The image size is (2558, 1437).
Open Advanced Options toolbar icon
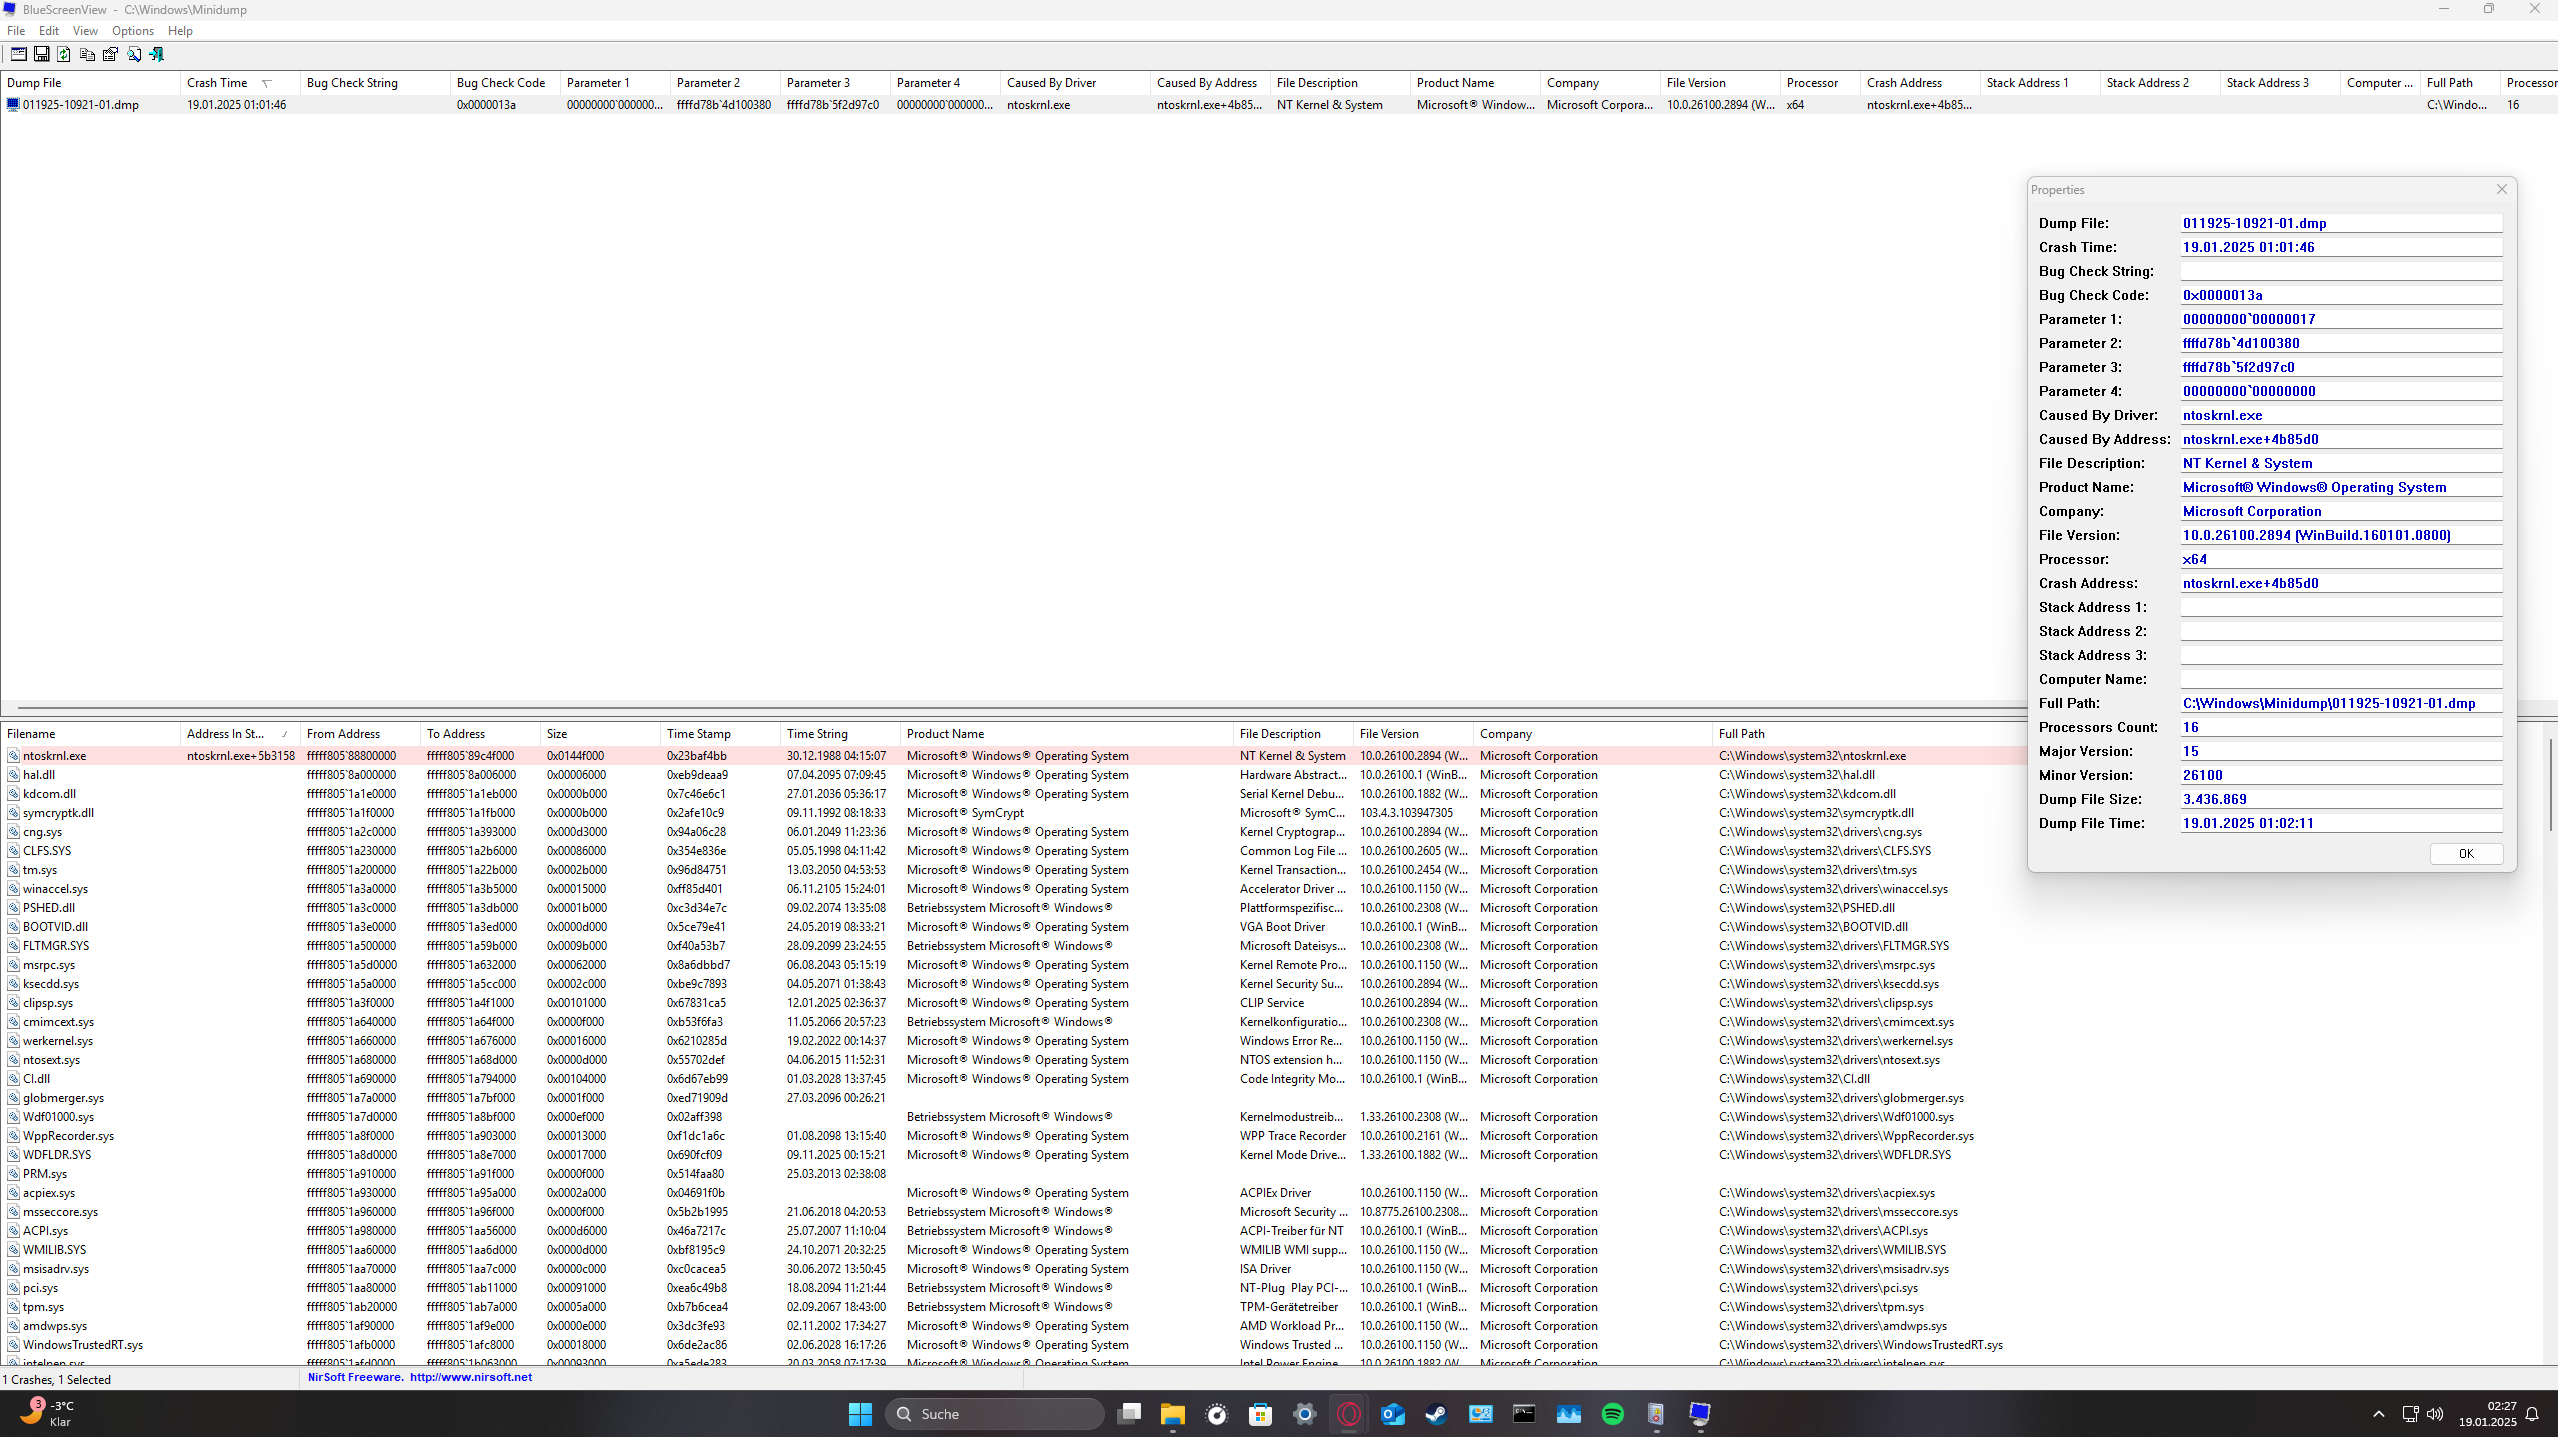(x=18, y=54)
